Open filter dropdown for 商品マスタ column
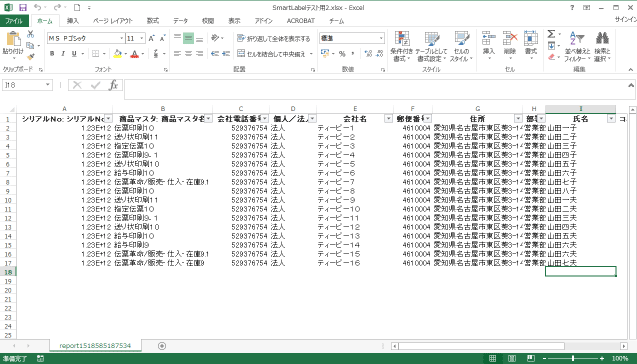637x364 pixels. click(208, 119)
